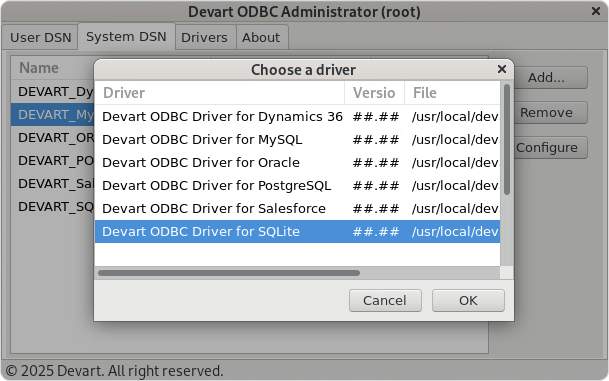Switch to the User DSN tab

pyautogui.click(x=40, y=37)
